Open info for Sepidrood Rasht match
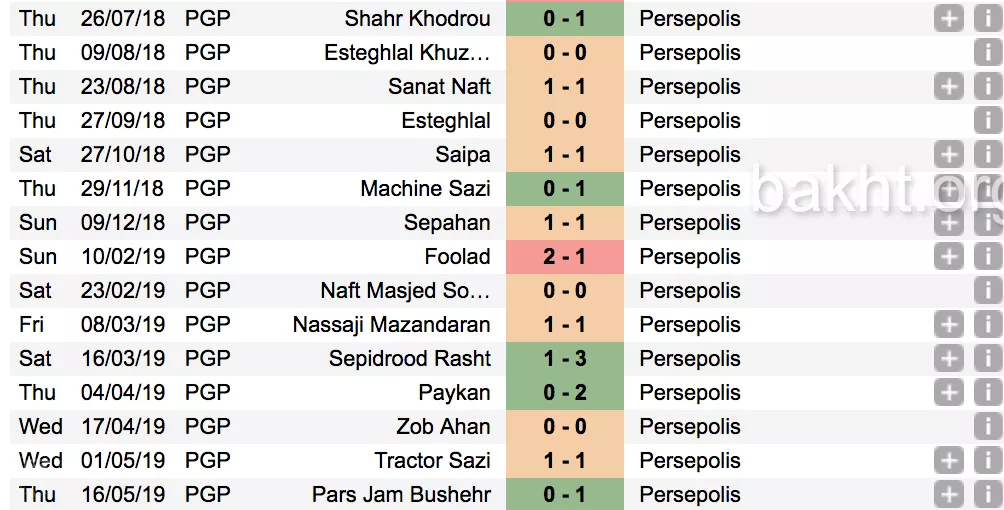The height and width of the screenshot is (510, 1004). [x=987, y=359]
